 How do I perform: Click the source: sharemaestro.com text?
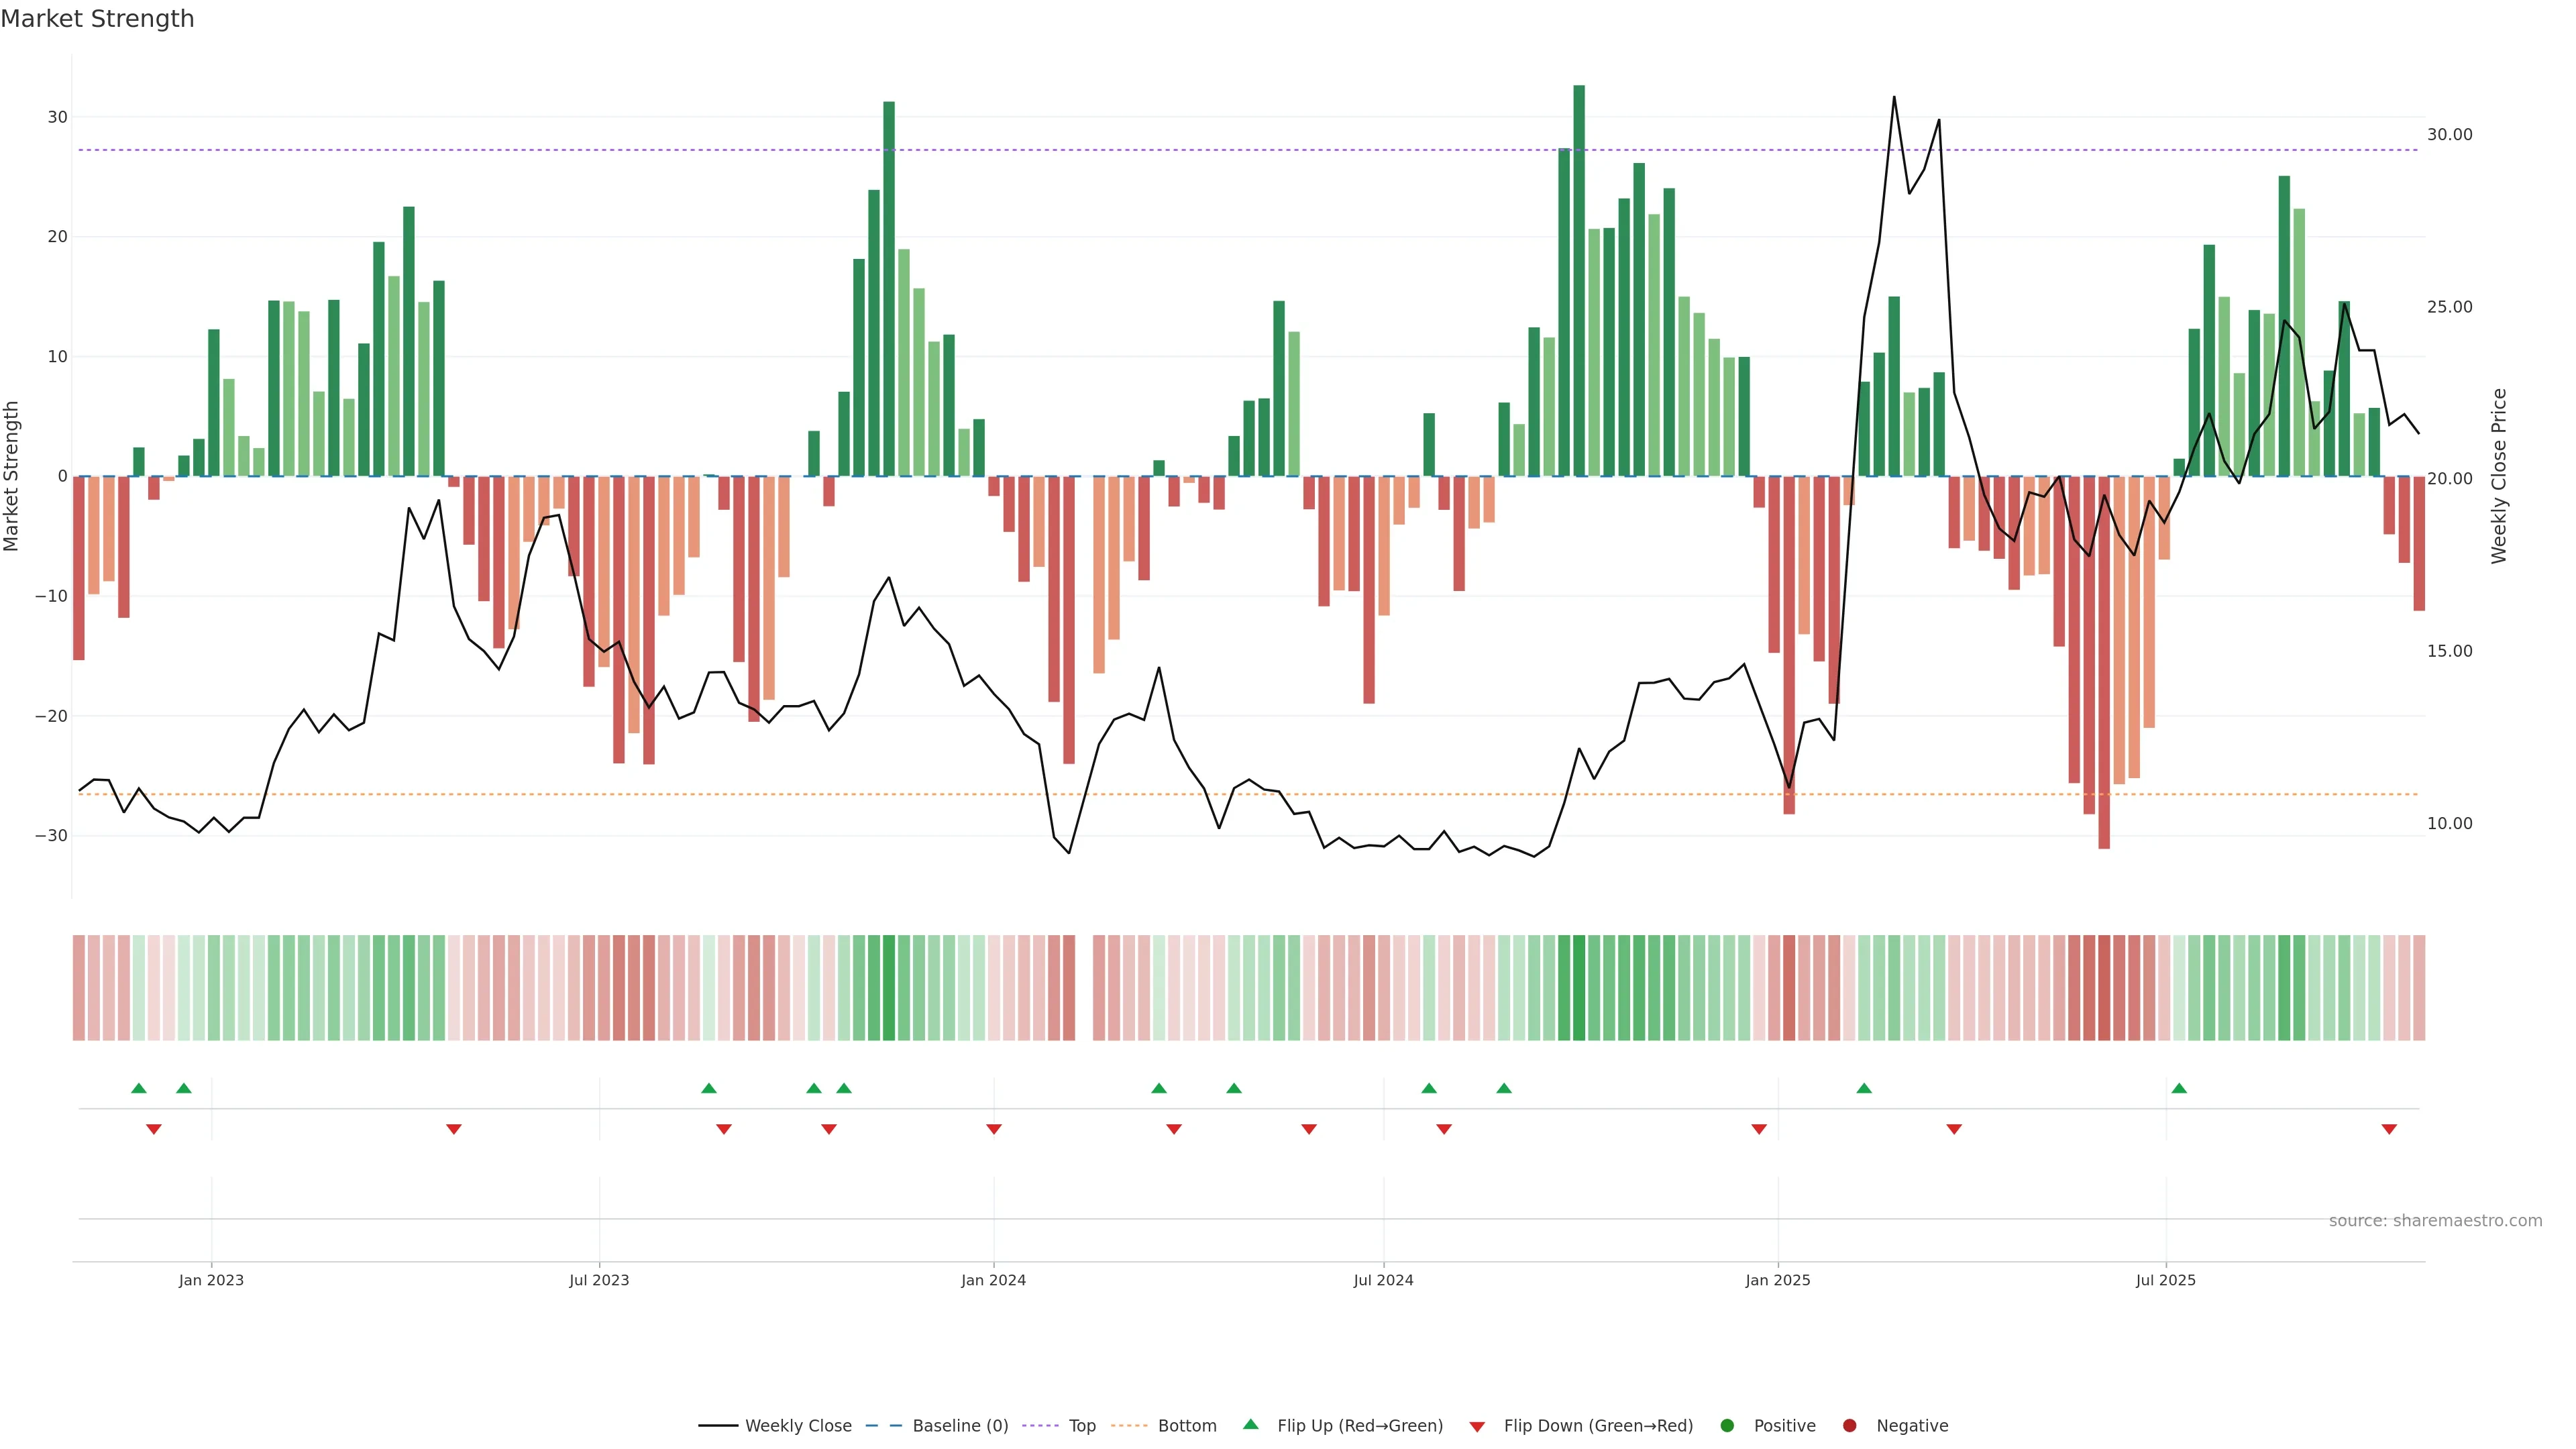tap(2435, 1220)
